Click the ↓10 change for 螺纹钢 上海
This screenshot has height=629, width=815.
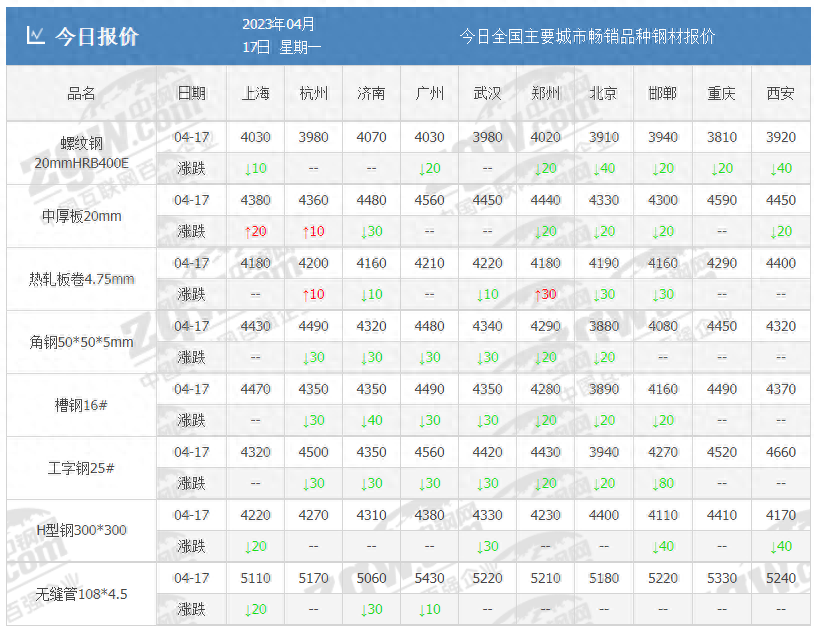tap(256, 168)
